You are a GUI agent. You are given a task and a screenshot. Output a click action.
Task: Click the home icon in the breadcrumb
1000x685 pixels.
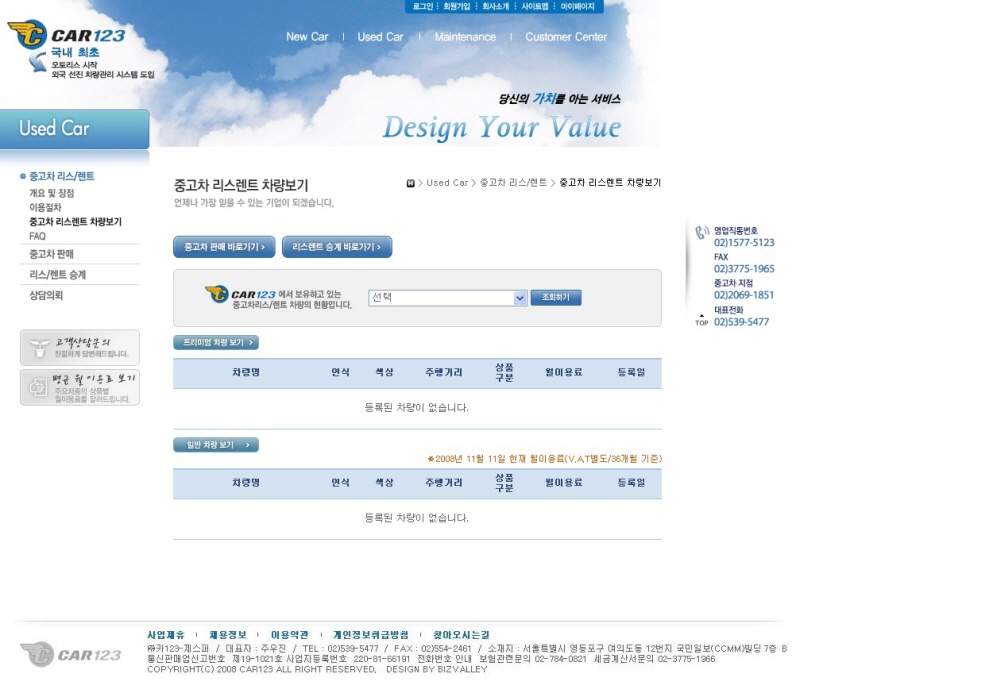[x=410, y=183]
